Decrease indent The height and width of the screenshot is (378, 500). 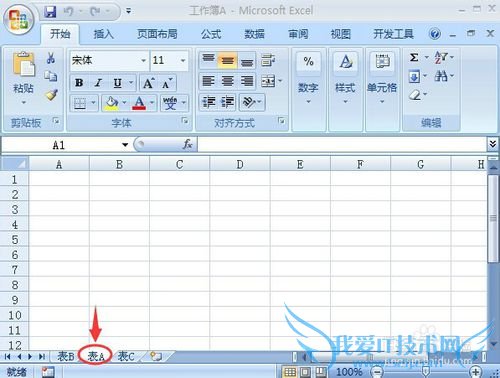coord(209,102)
